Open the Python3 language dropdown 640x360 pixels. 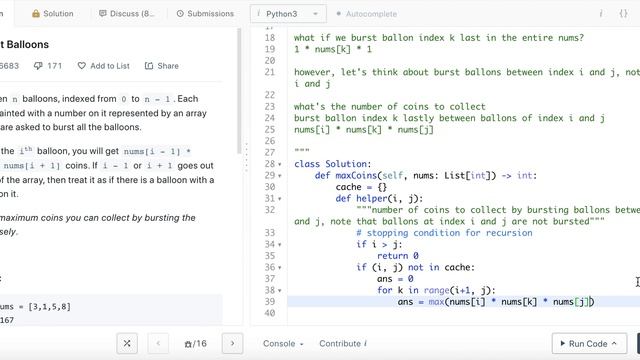point(288,14)
